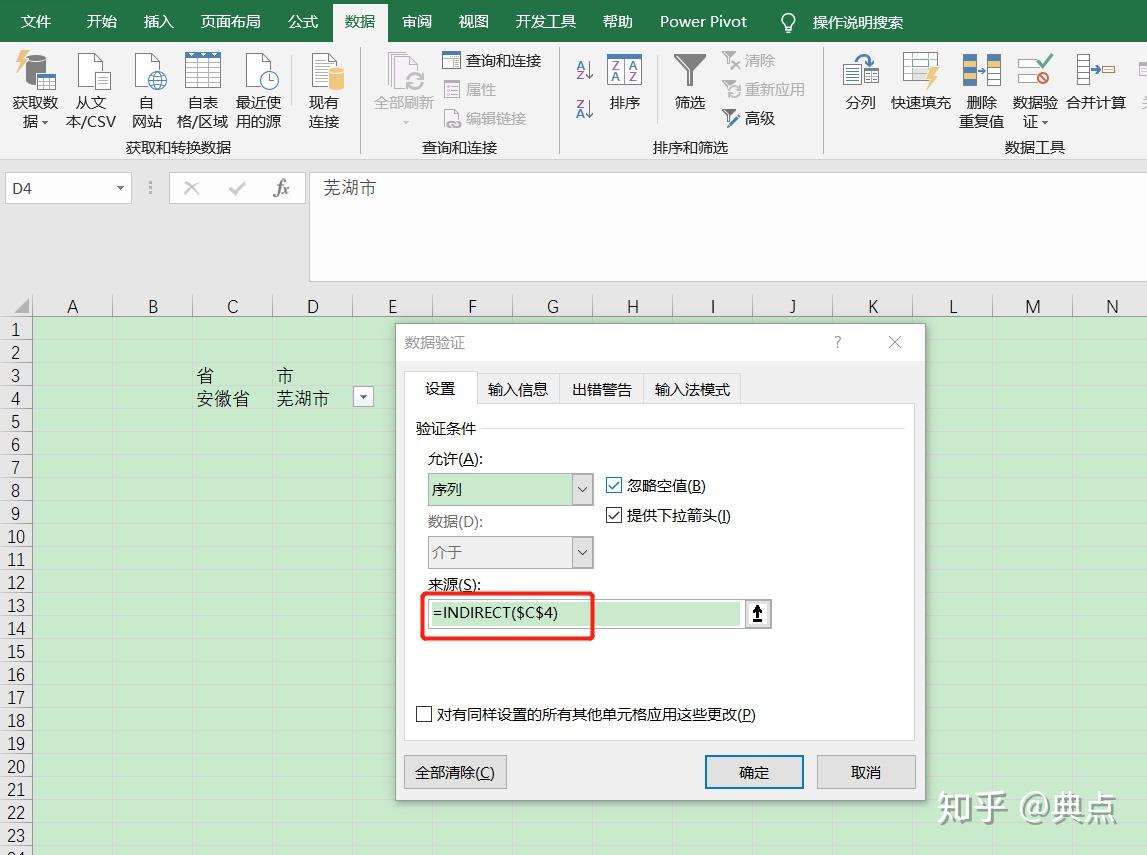The width and height of the screenshot is (1147, 855).
Task: Click the OK (确定) button
Action: click(754, 772)
